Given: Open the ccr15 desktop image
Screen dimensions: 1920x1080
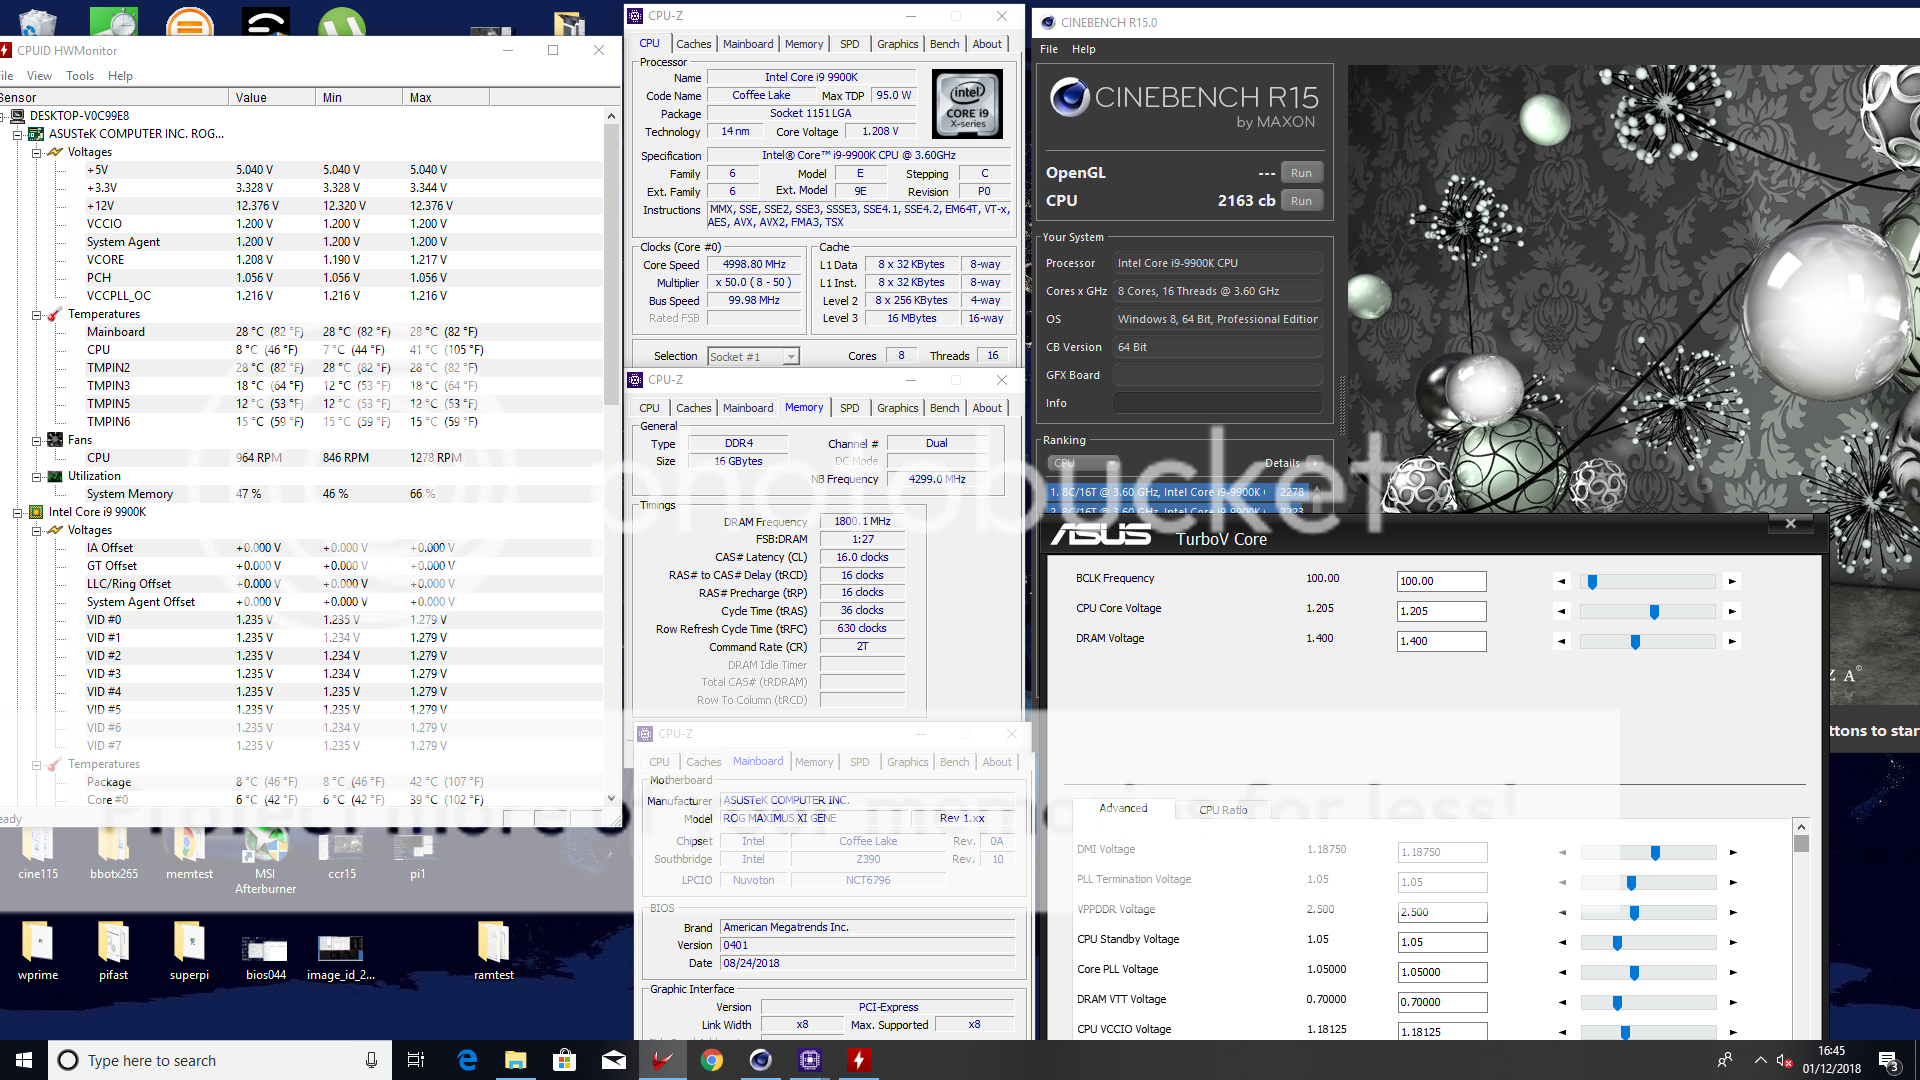Looking at the screenshot, I should click(342, 852).
